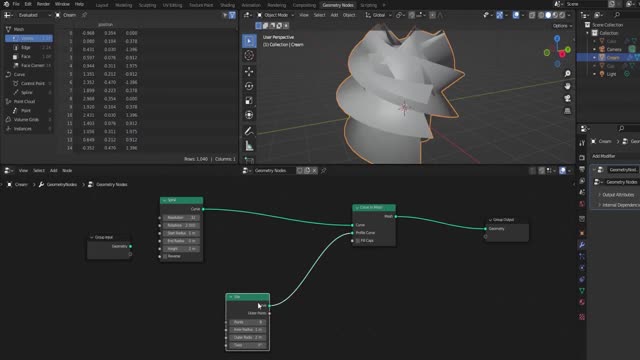Open the Object Mode dropdown
Viewport: 640px width, 360px height.
276,15
